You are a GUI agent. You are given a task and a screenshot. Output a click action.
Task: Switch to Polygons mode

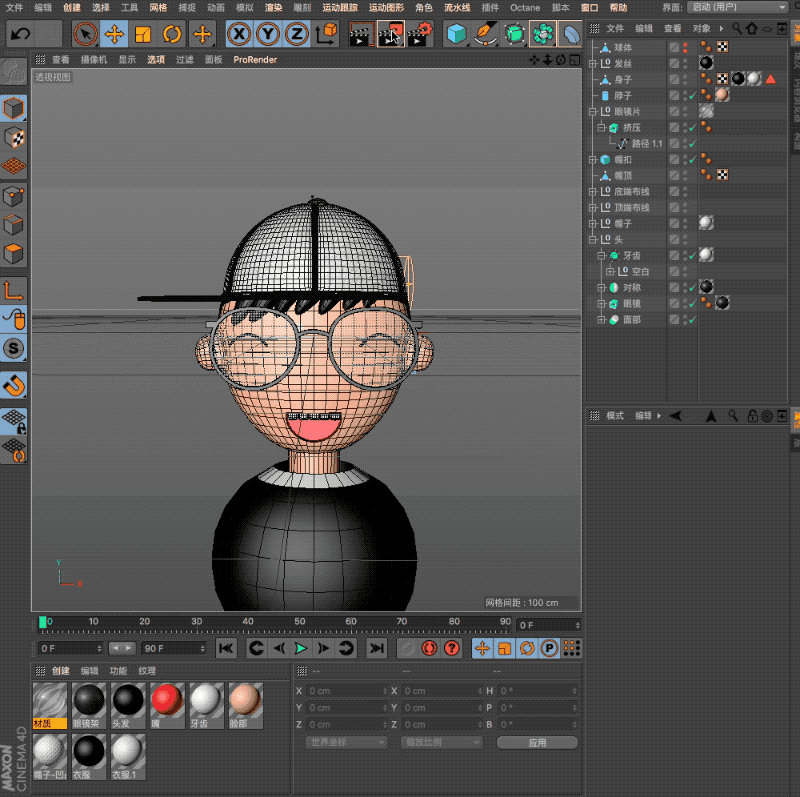pyautogui.click(x=14, y=253)
